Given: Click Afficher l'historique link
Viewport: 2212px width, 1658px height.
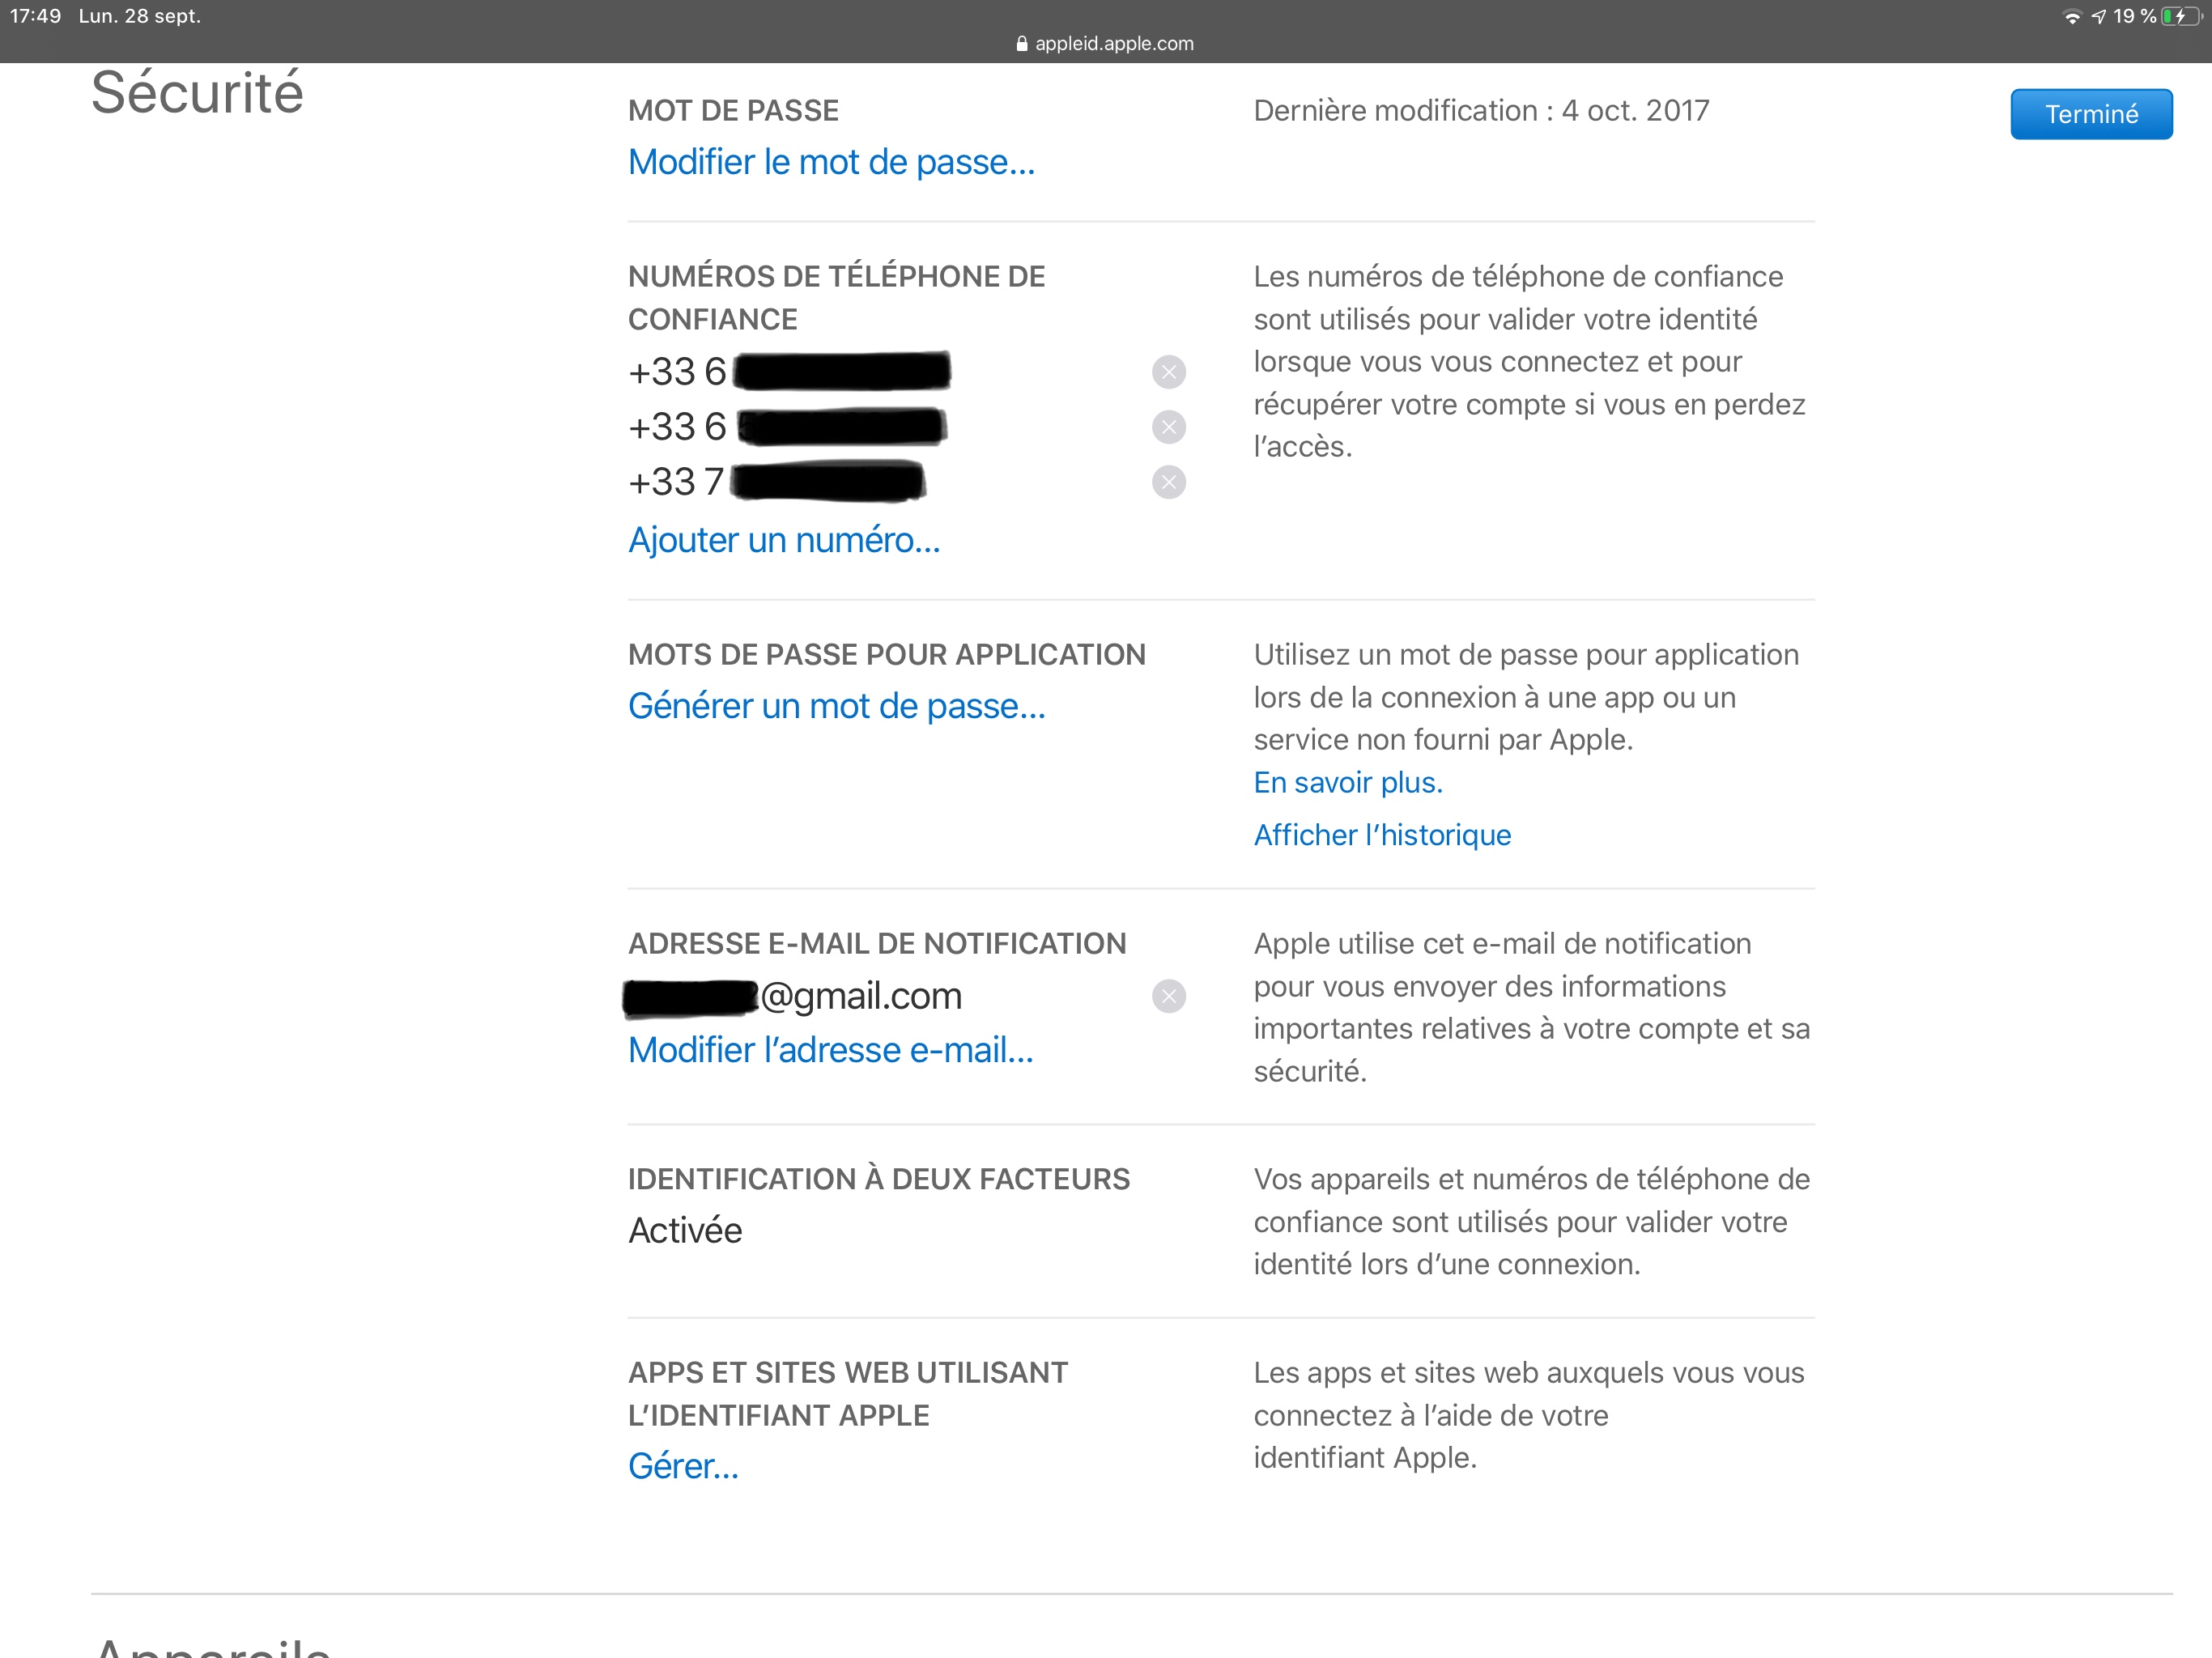Looking at the screenshot, I should pyautogui.click(x=1382, y=835).
